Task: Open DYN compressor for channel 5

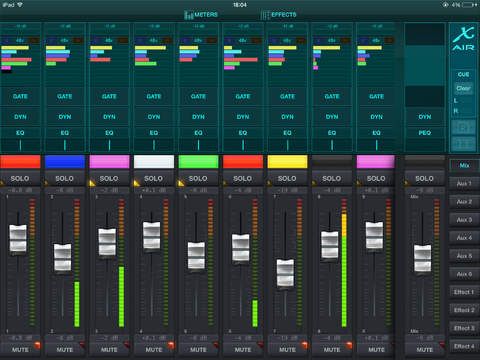Action: click(198, 117)
